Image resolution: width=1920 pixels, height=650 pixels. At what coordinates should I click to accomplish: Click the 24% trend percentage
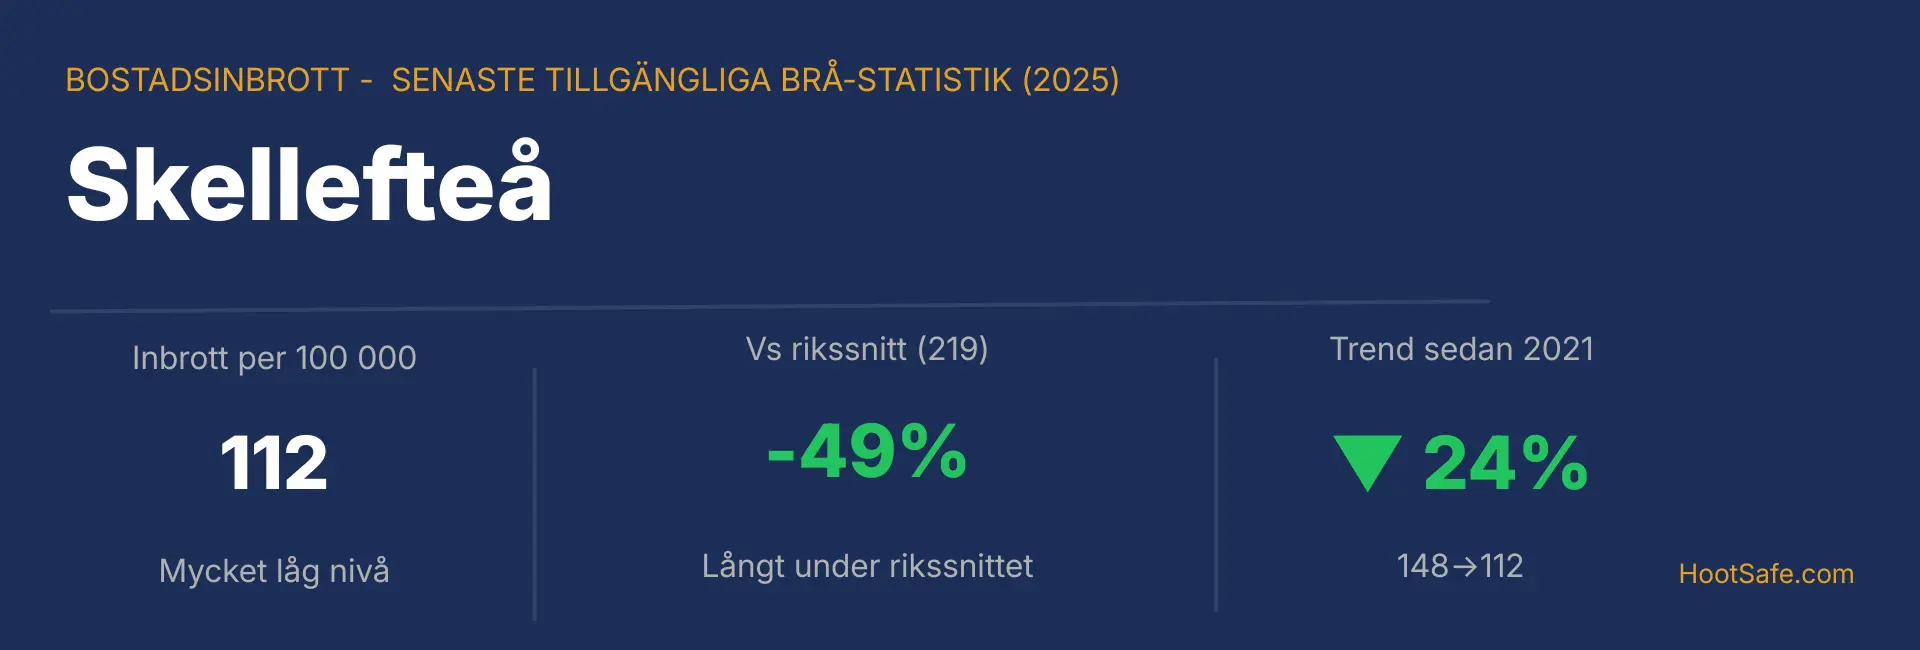1505,464
